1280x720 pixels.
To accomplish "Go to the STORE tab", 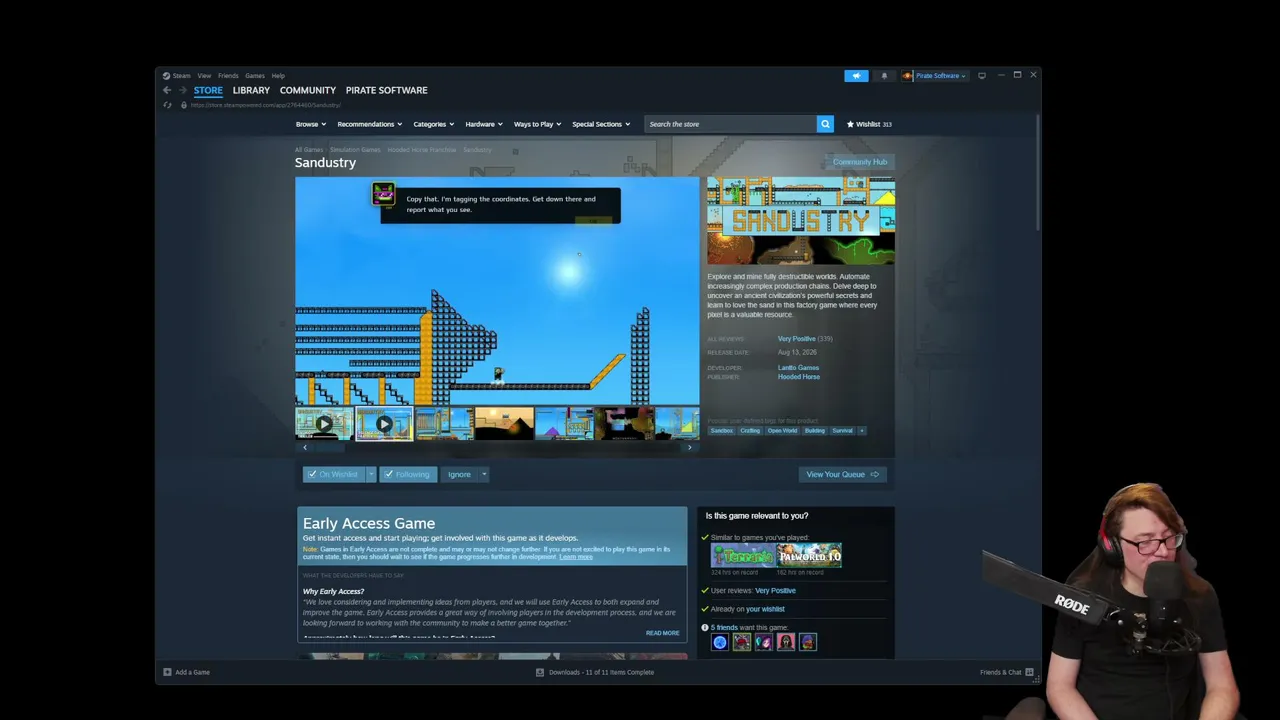I will tap(208, 90).
